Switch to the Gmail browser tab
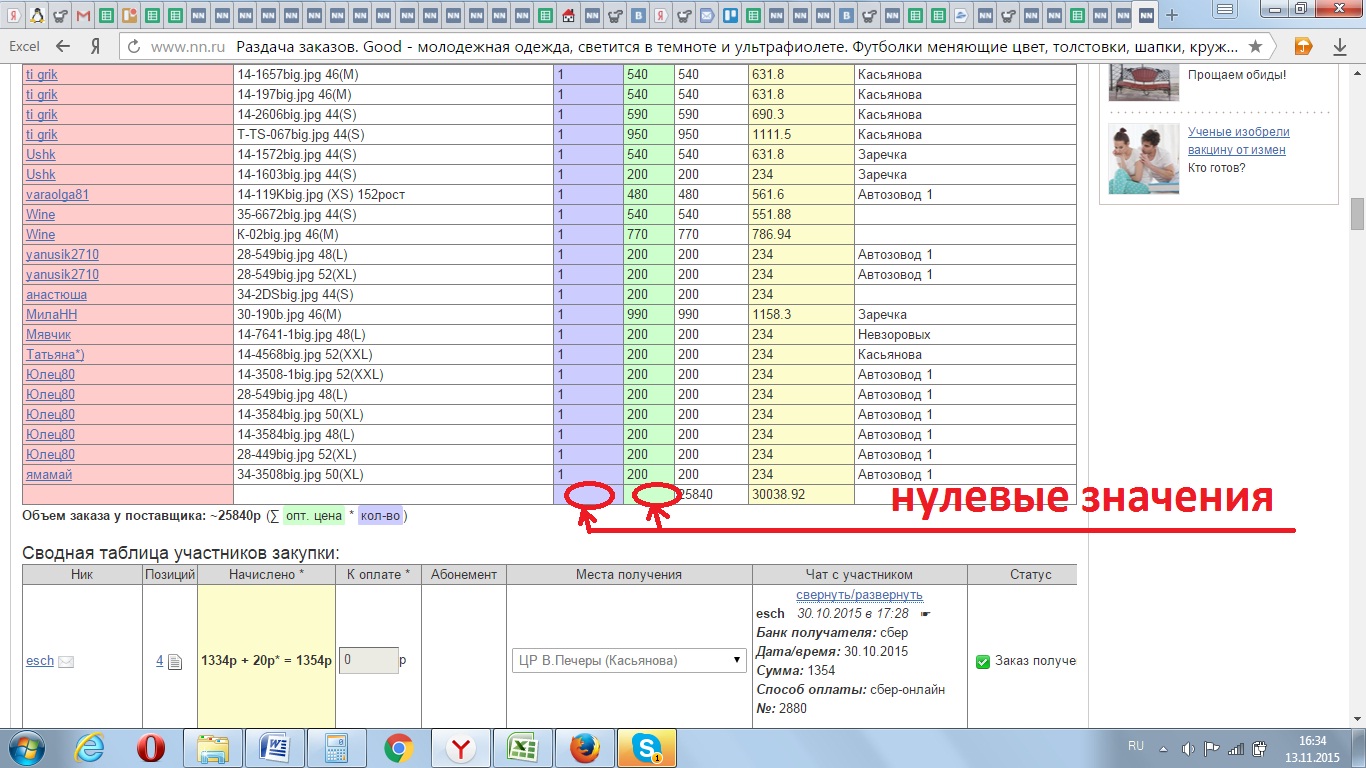This screenshot has height=768, width=1366. pyautogui.click(x=83, y=15)
